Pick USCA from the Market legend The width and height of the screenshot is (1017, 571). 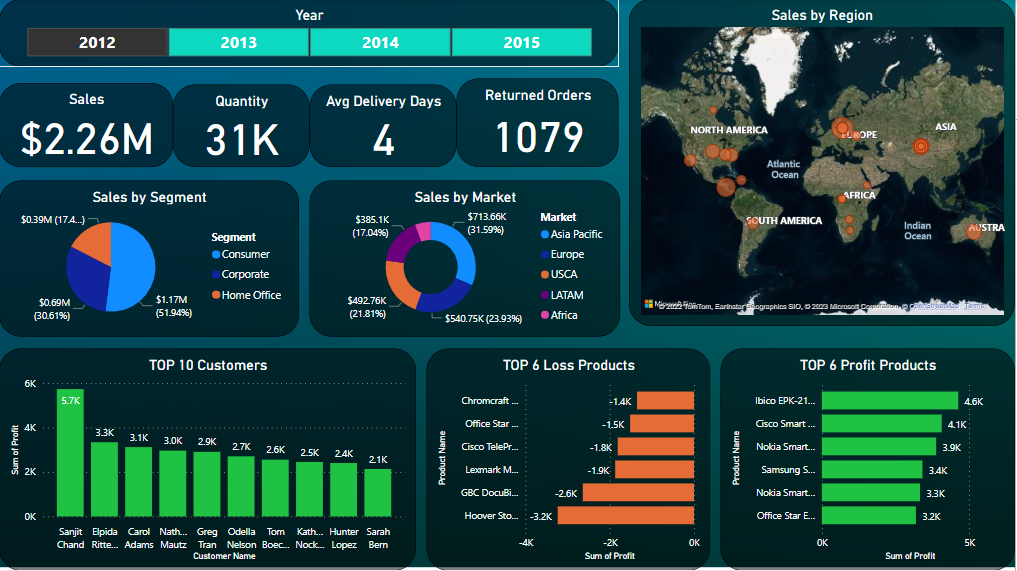click(564, 275)
